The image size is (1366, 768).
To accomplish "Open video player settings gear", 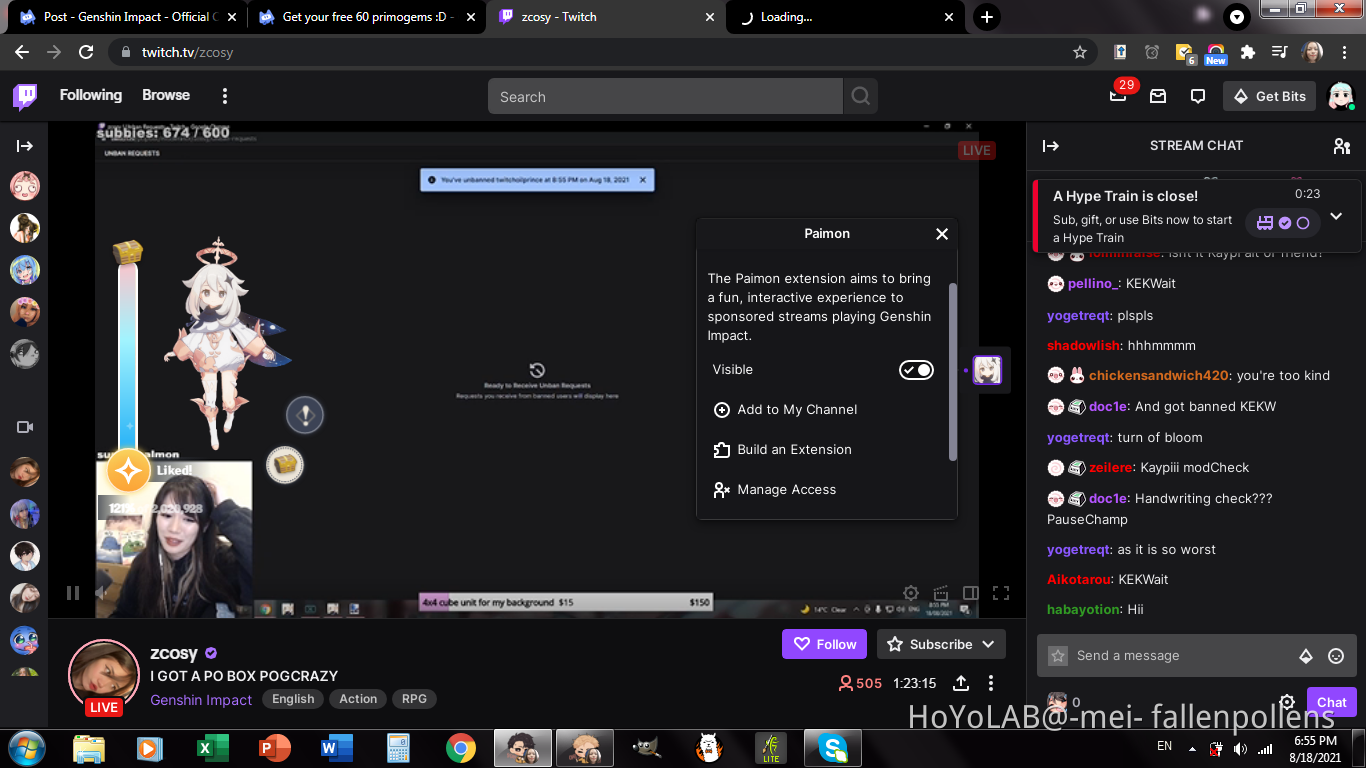I will (x=911, y=593).
